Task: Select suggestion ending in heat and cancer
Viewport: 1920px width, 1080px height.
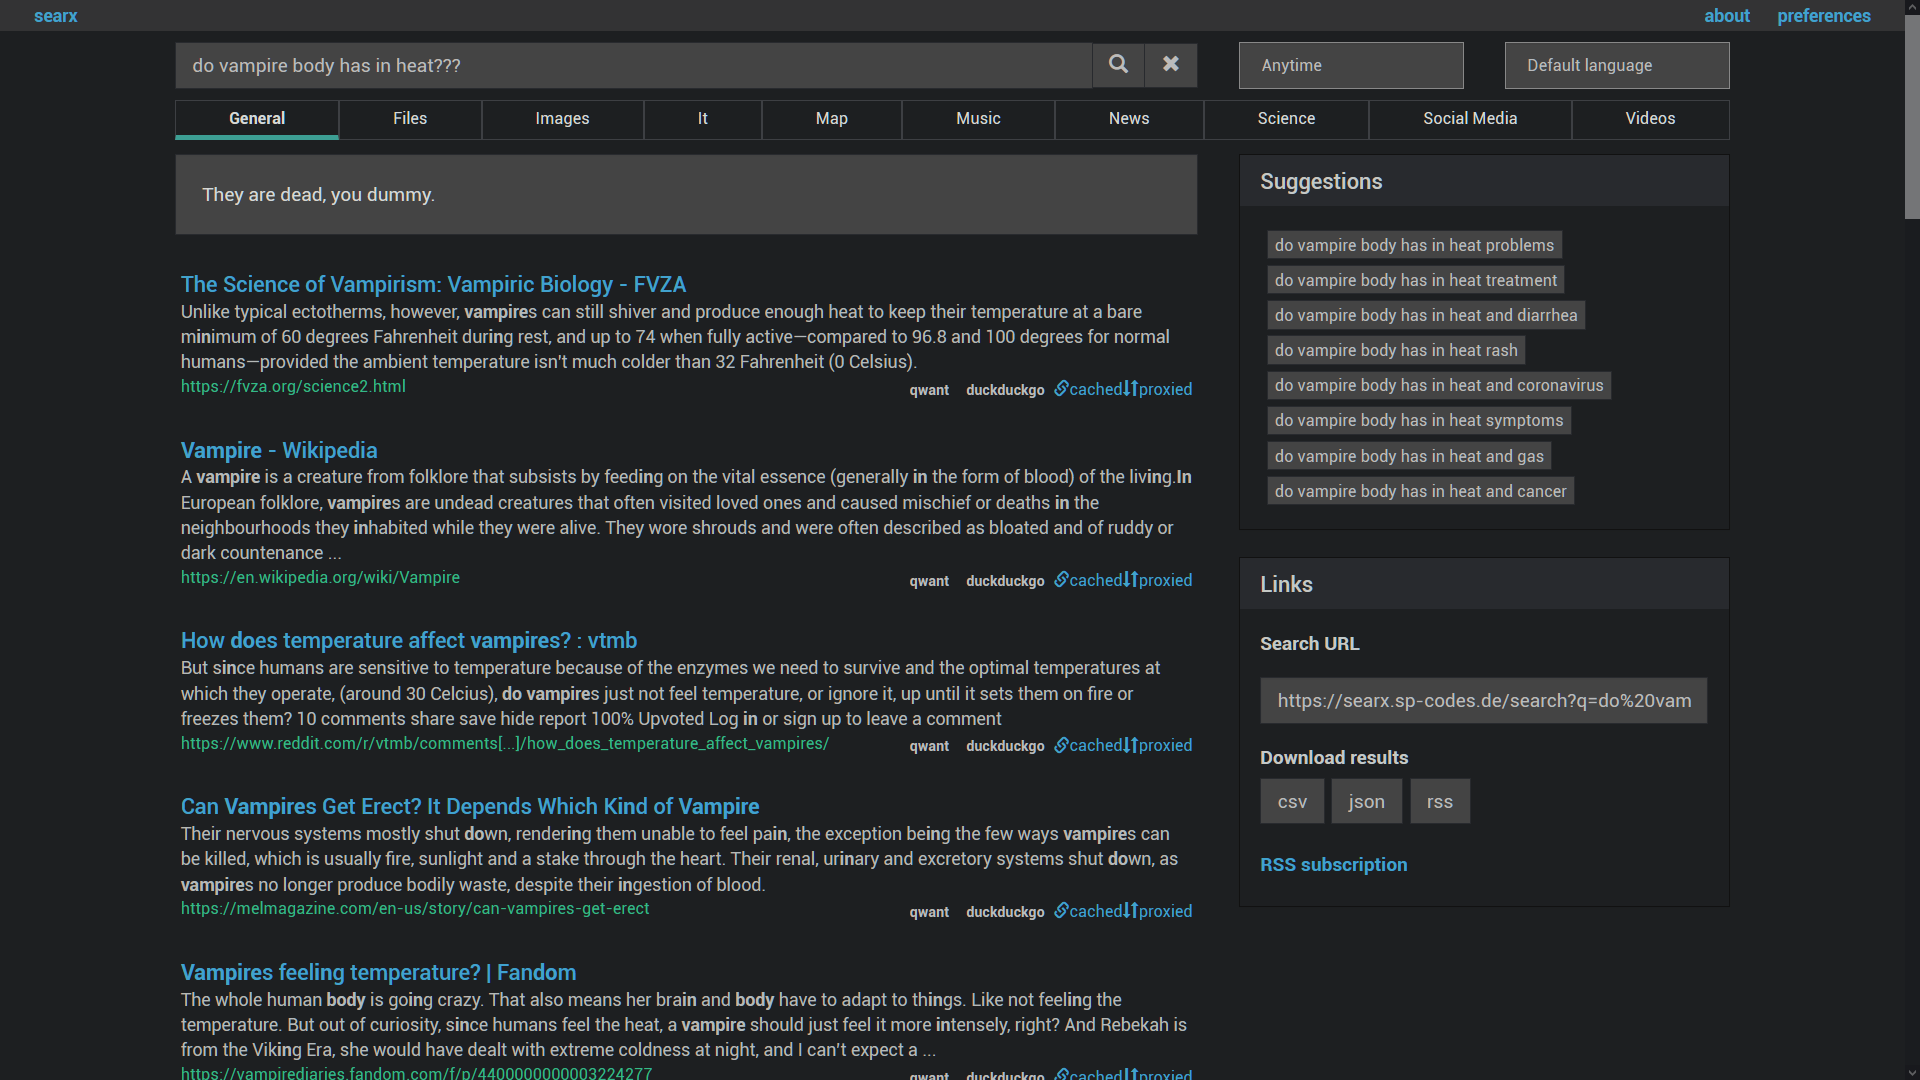Action: coord(1420,492)
